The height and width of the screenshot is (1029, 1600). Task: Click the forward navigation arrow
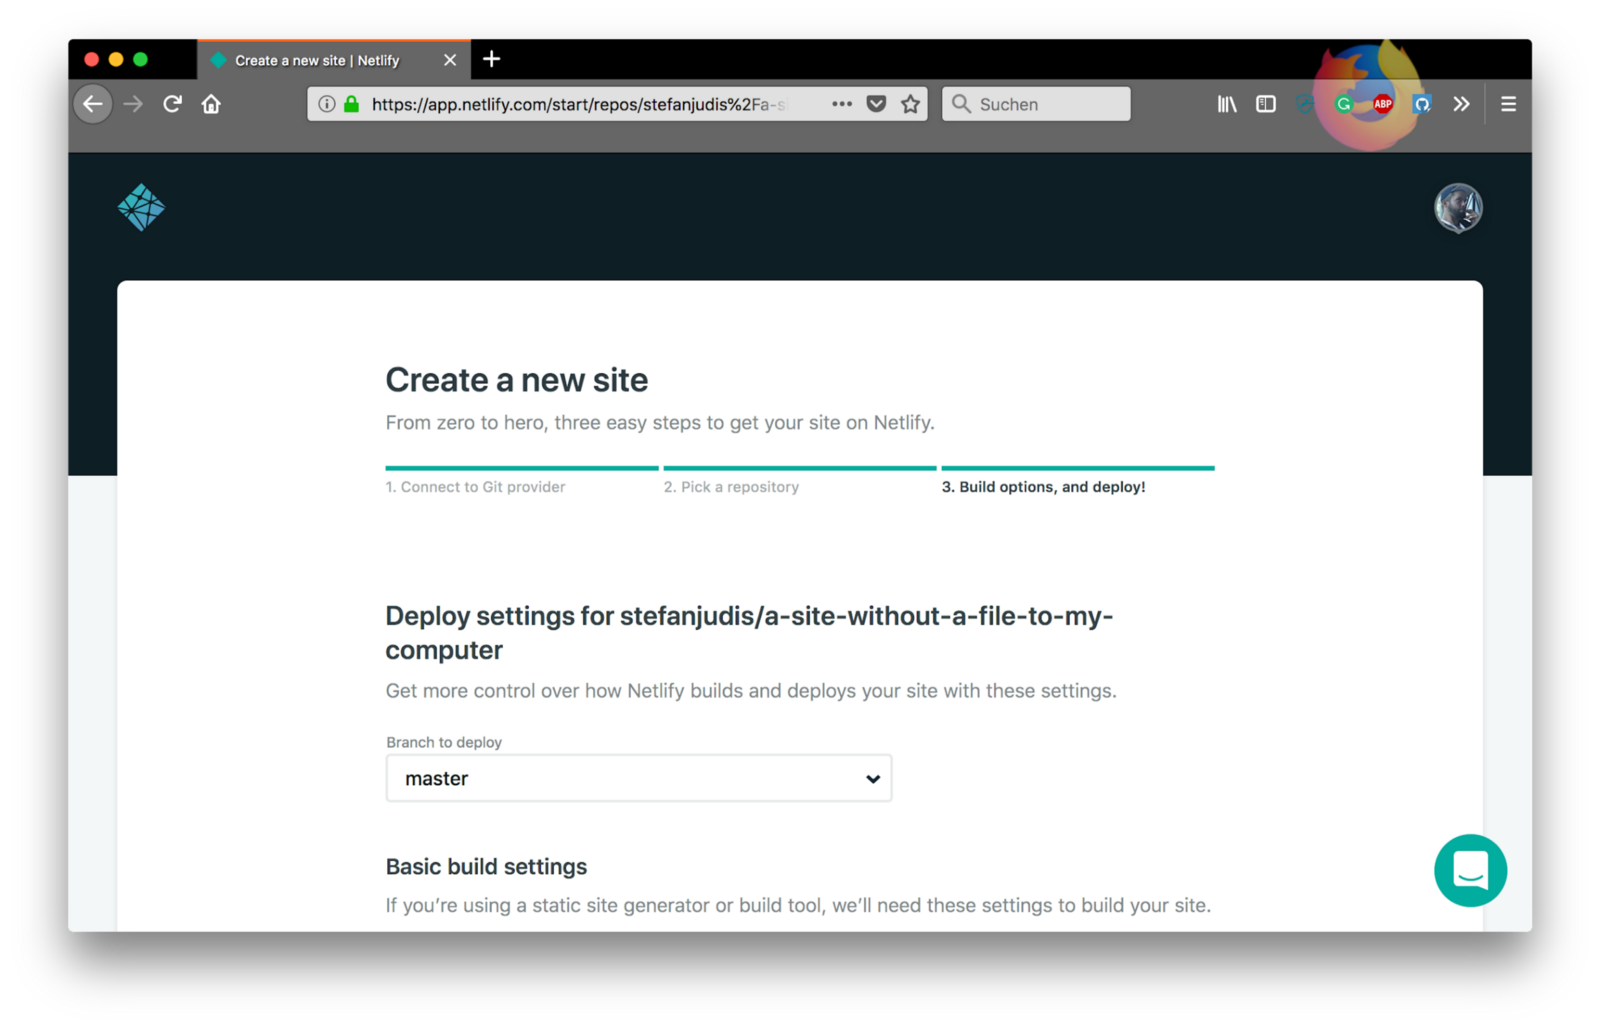coord(133,104)
